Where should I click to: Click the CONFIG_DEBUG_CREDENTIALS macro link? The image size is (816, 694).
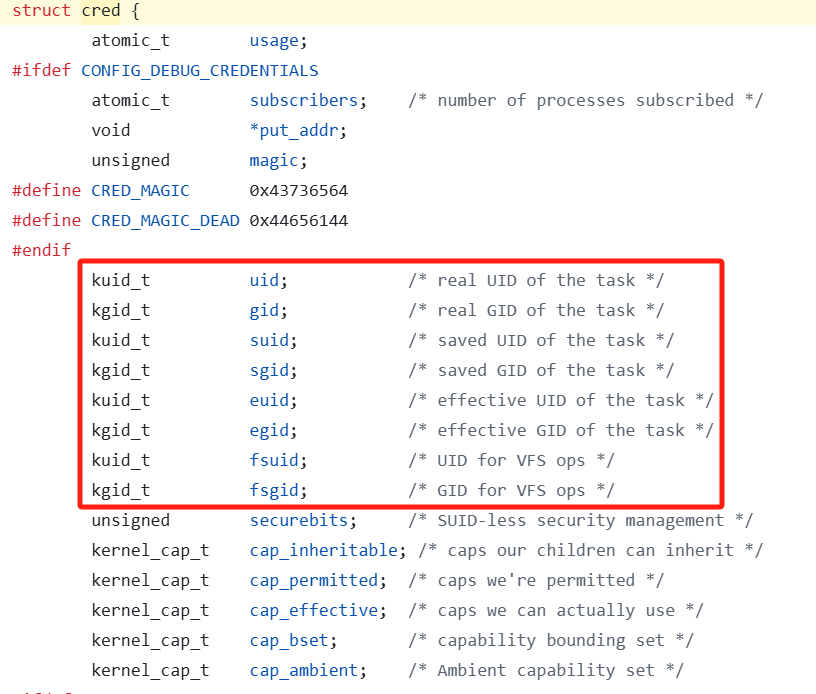pyautogui.click(x=199, y=70)
